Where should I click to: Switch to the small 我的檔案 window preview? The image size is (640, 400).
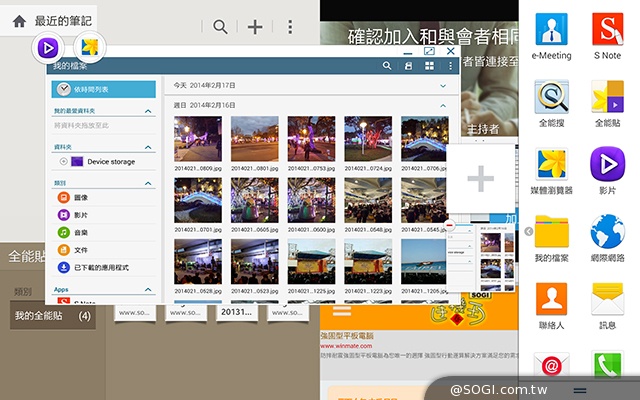pyautogui.click(x=481, y=257)
